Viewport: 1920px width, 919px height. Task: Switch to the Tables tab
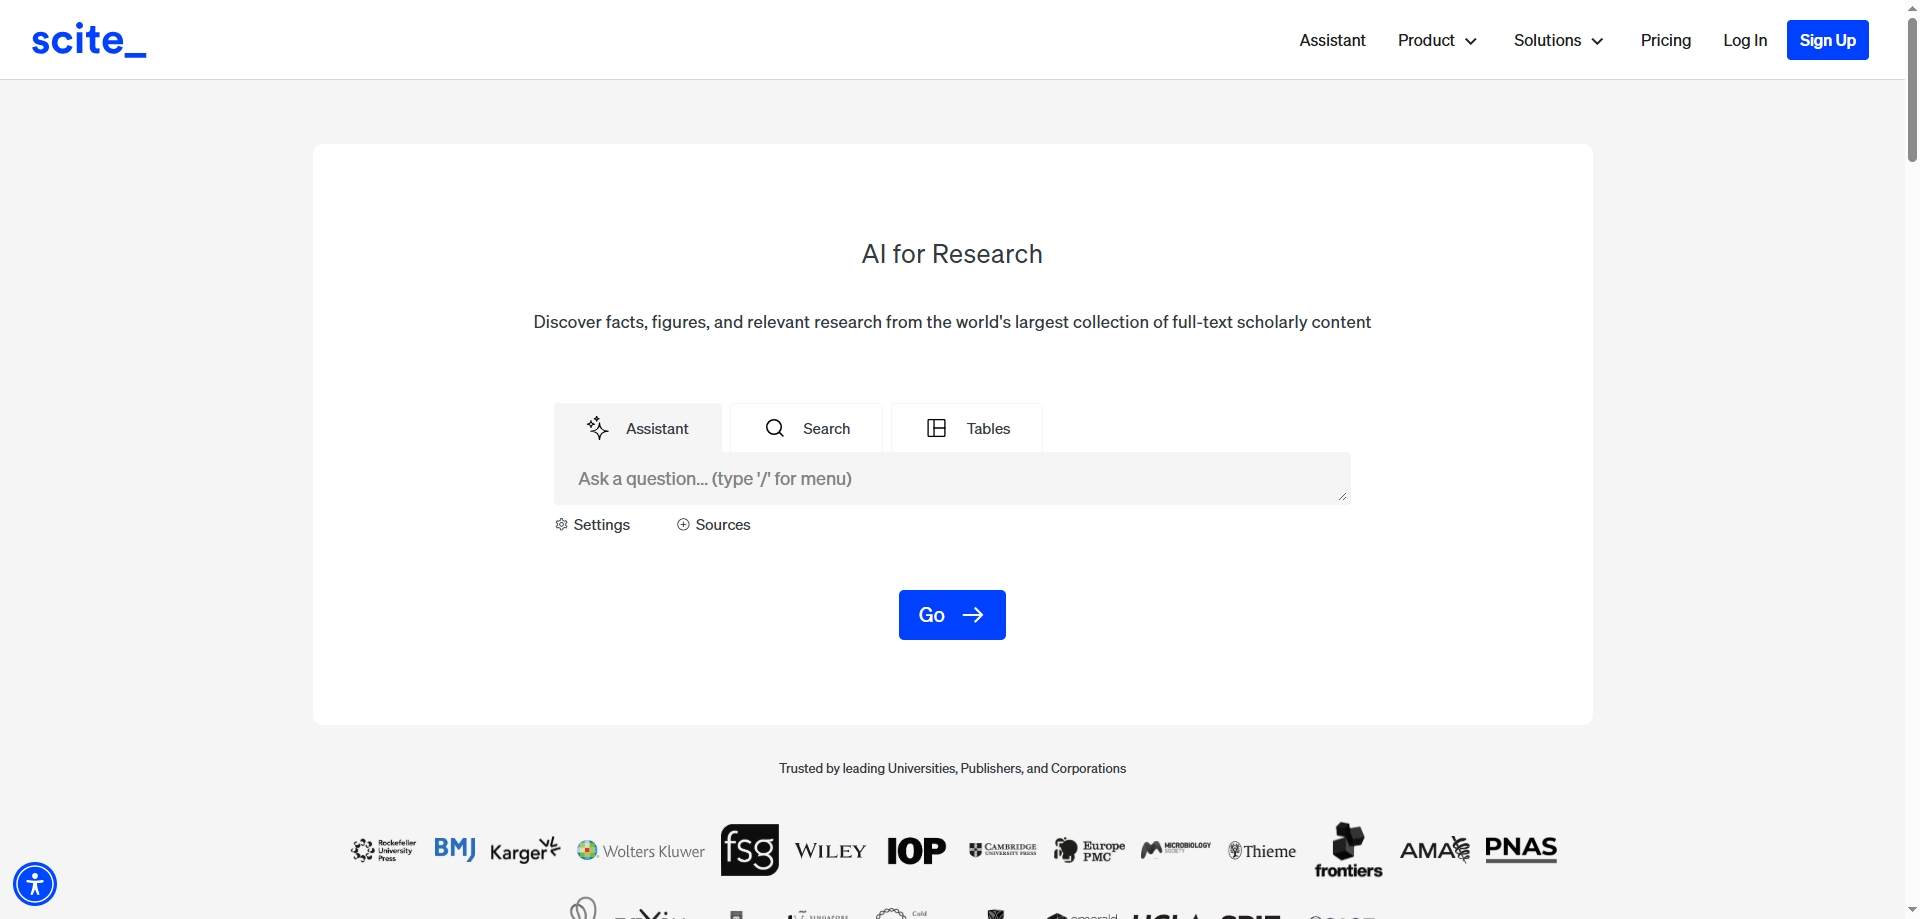[967, 428]
